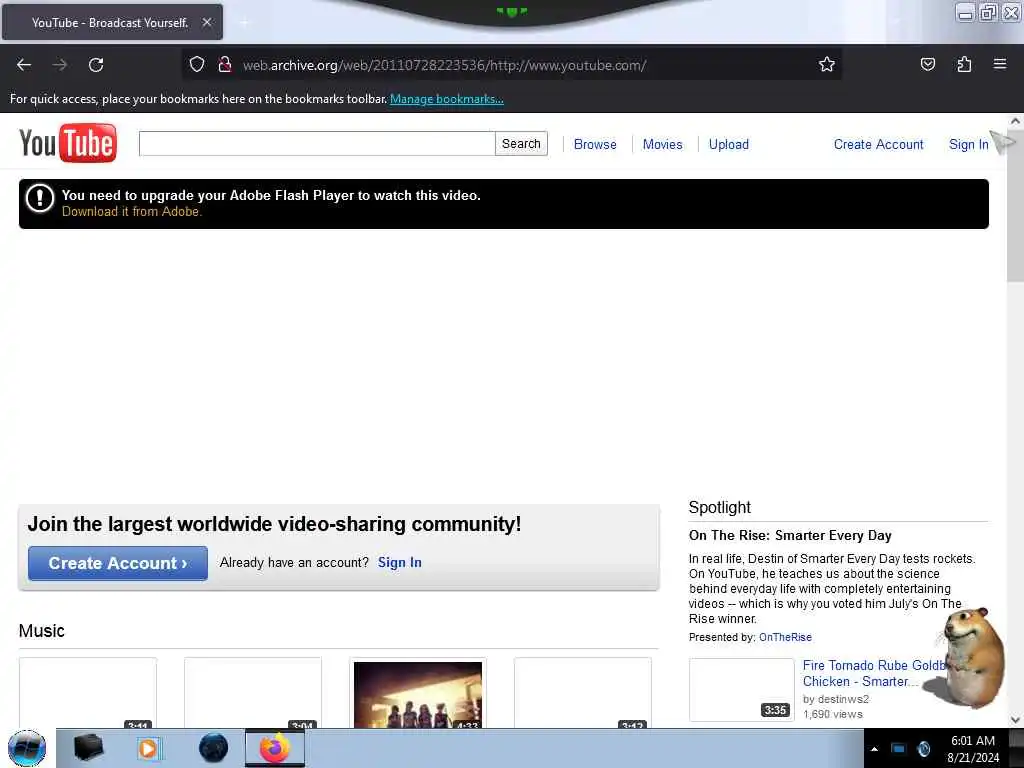
Task: Open the Browse menu link
Action: click(595, 144)
